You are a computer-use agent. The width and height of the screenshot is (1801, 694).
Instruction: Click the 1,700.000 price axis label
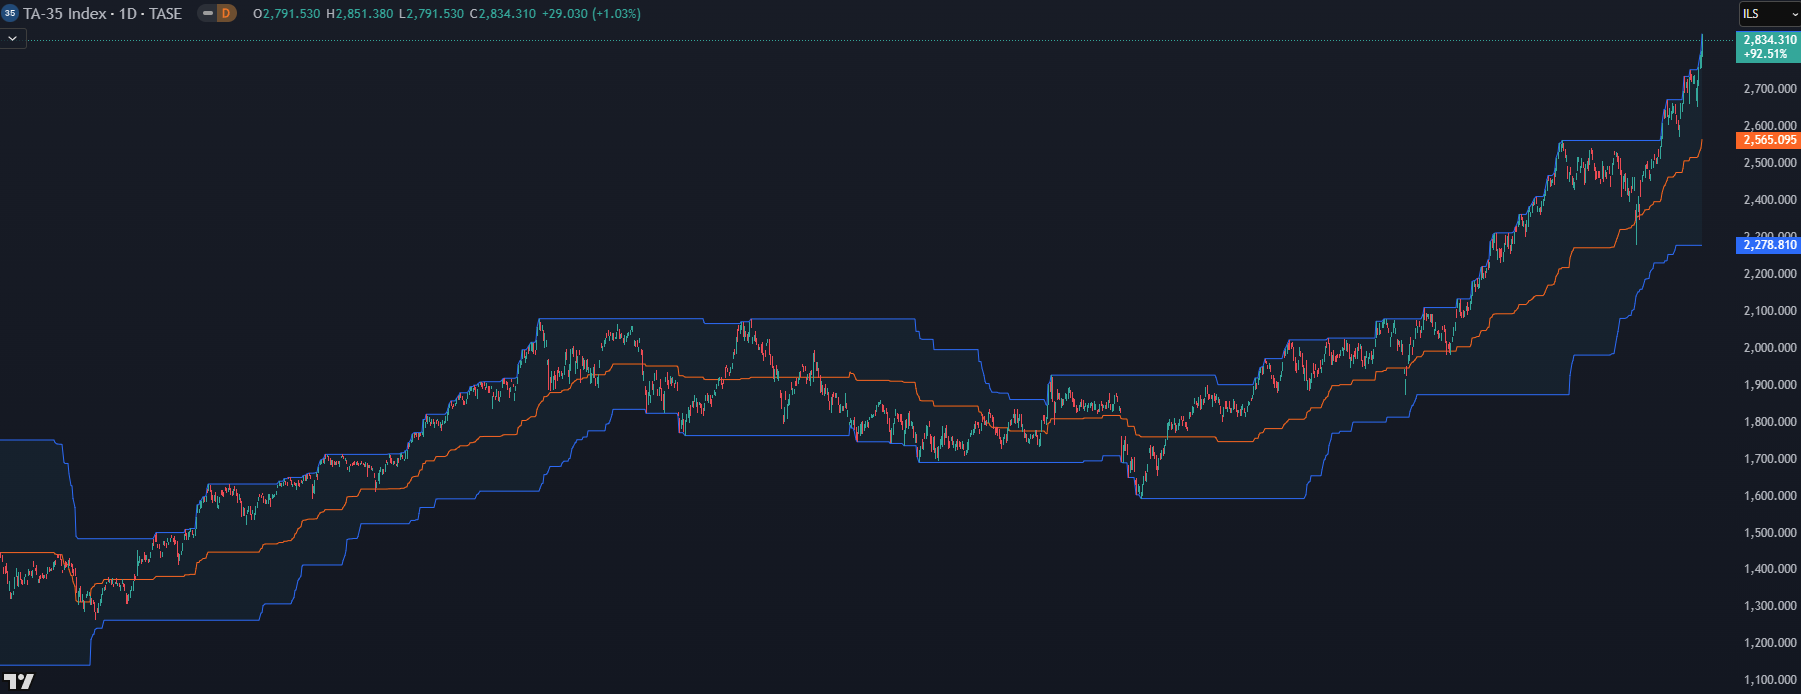(x=1770, y=459)
